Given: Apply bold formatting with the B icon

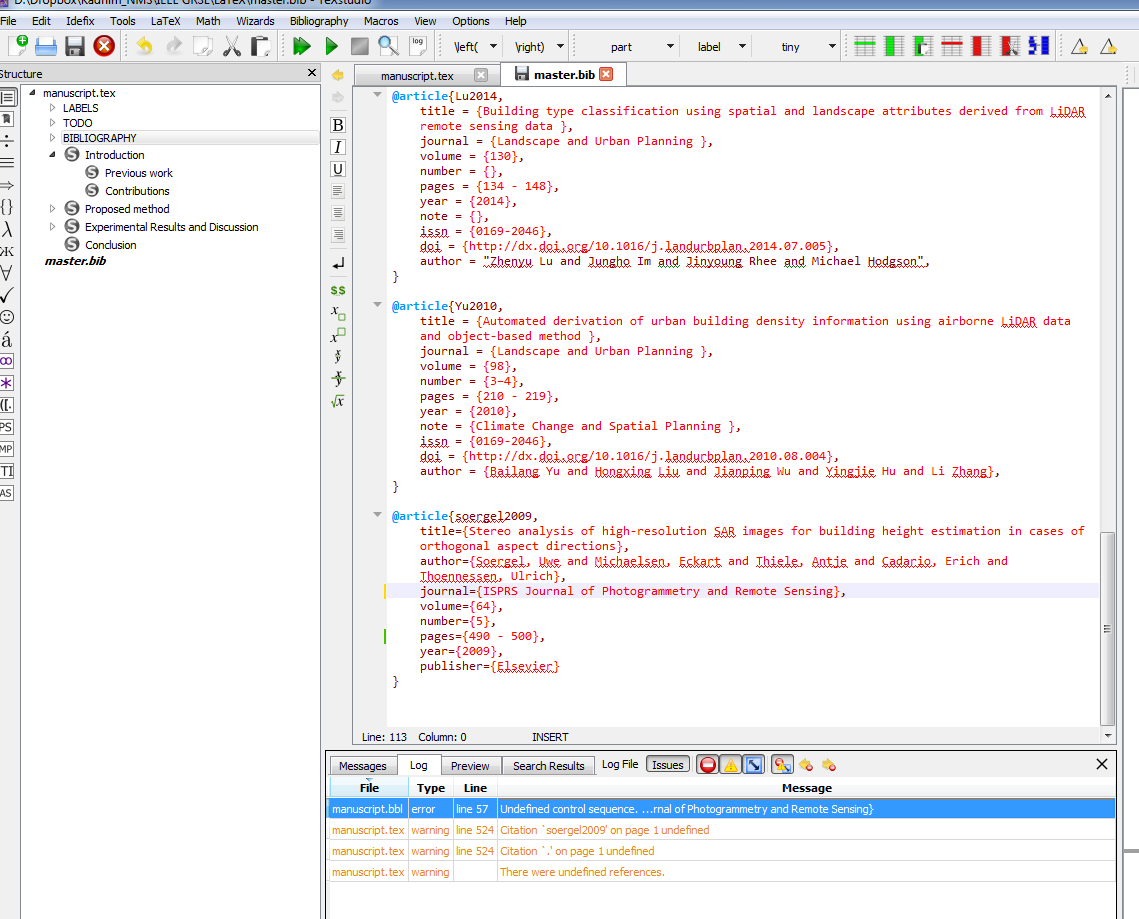Looking at the screenshot, I should click(x=338, y=125).
